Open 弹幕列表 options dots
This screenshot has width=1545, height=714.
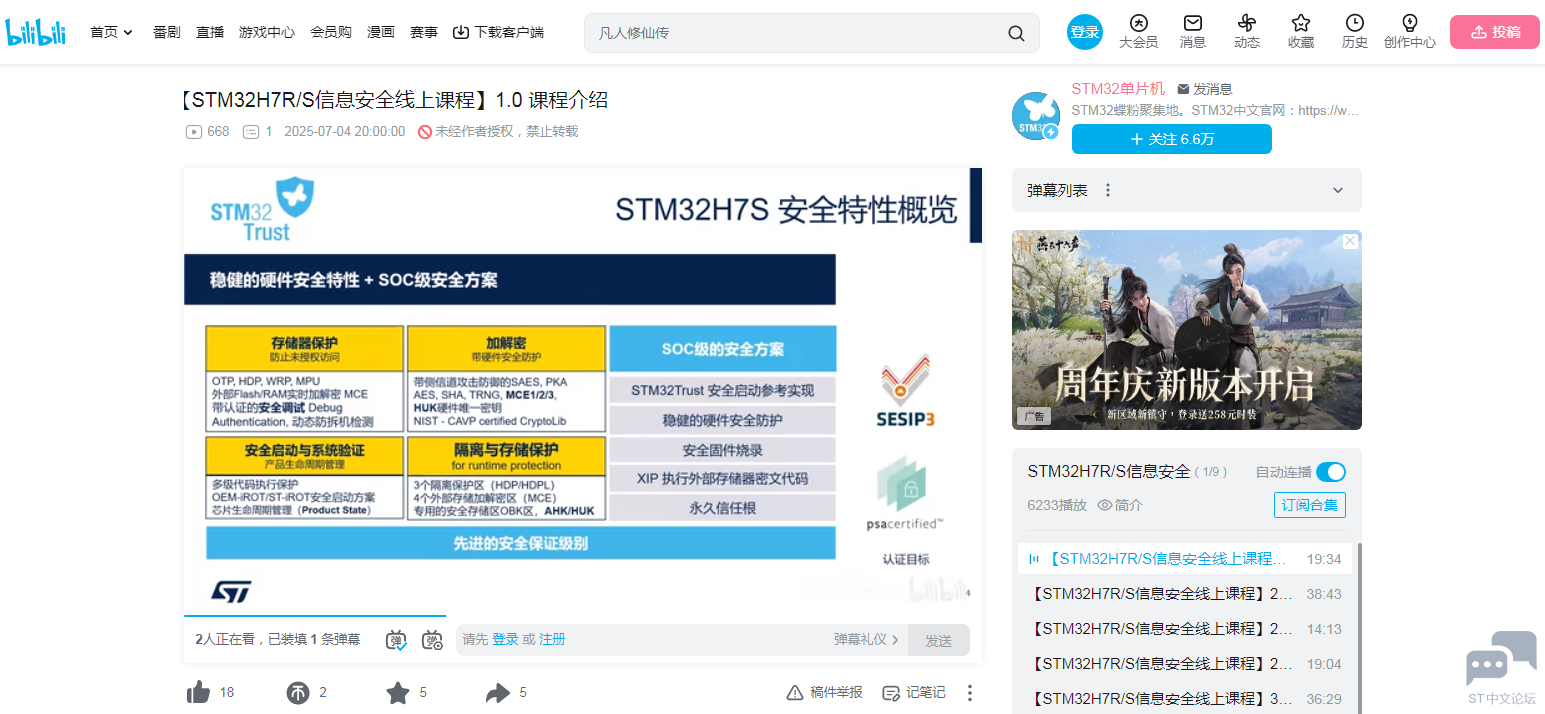[1108, 190]
